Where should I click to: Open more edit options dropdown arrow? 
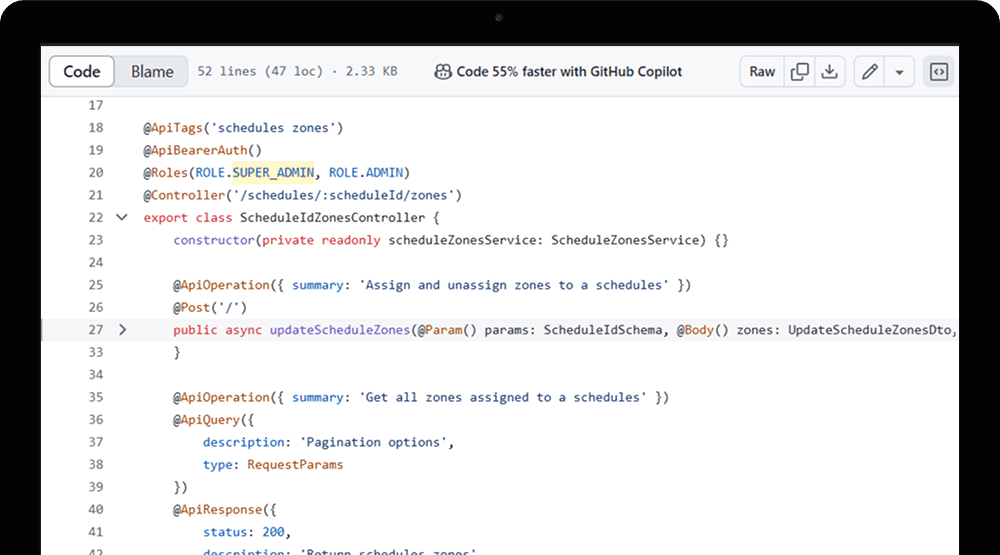click(899, 72)
